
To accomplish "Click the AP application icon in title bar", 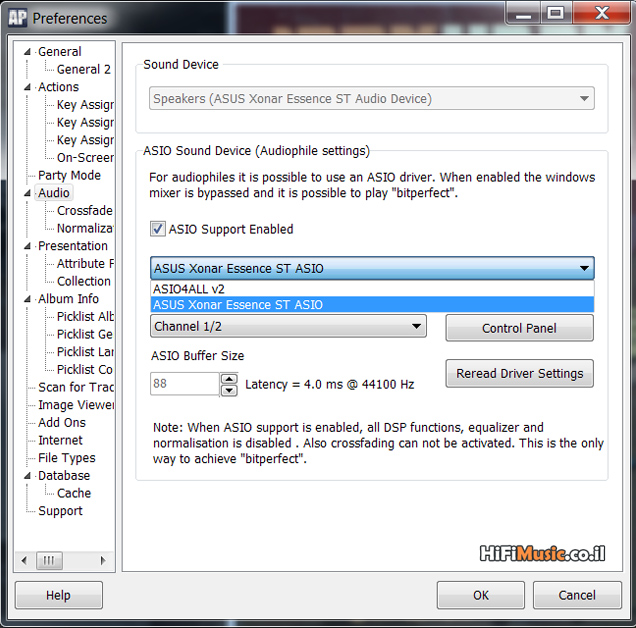I will click(x=17, y=18).
